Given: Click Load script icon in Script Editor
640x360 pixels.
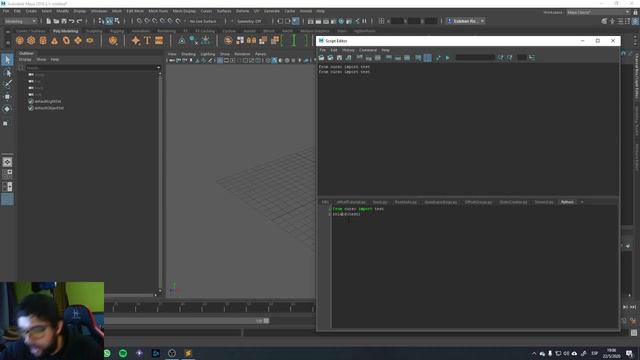Looking at the screenshot, I should click(322, 58).
